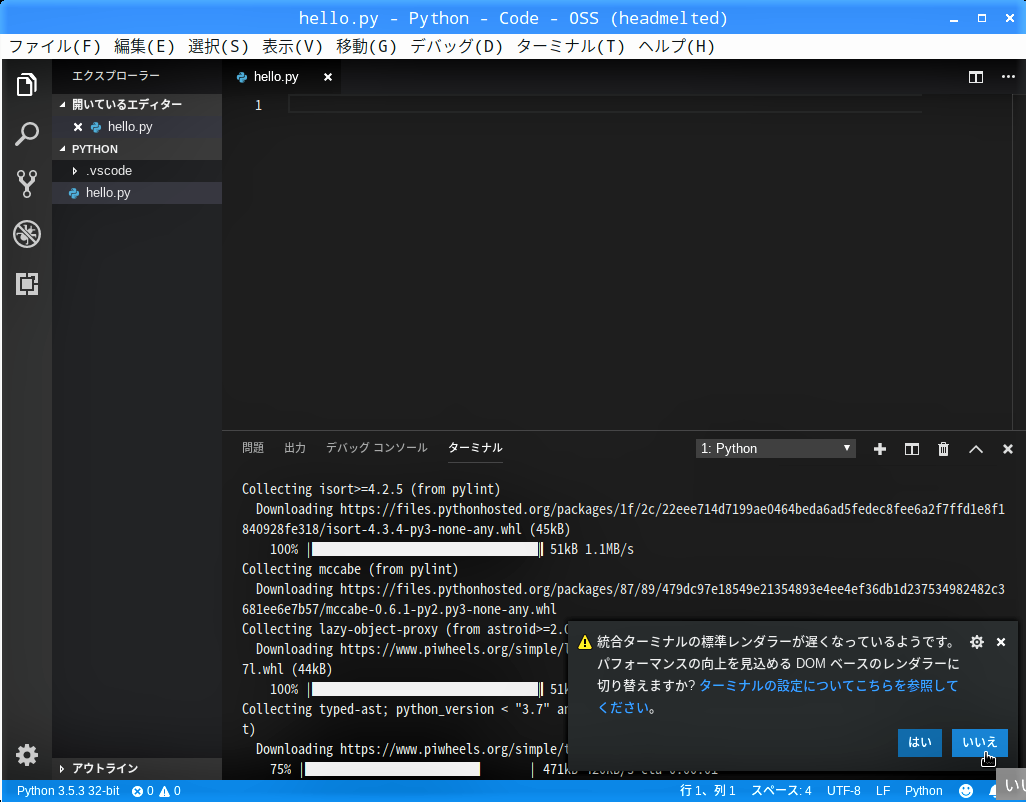Open the 移動(G) menu

point(366,46)
